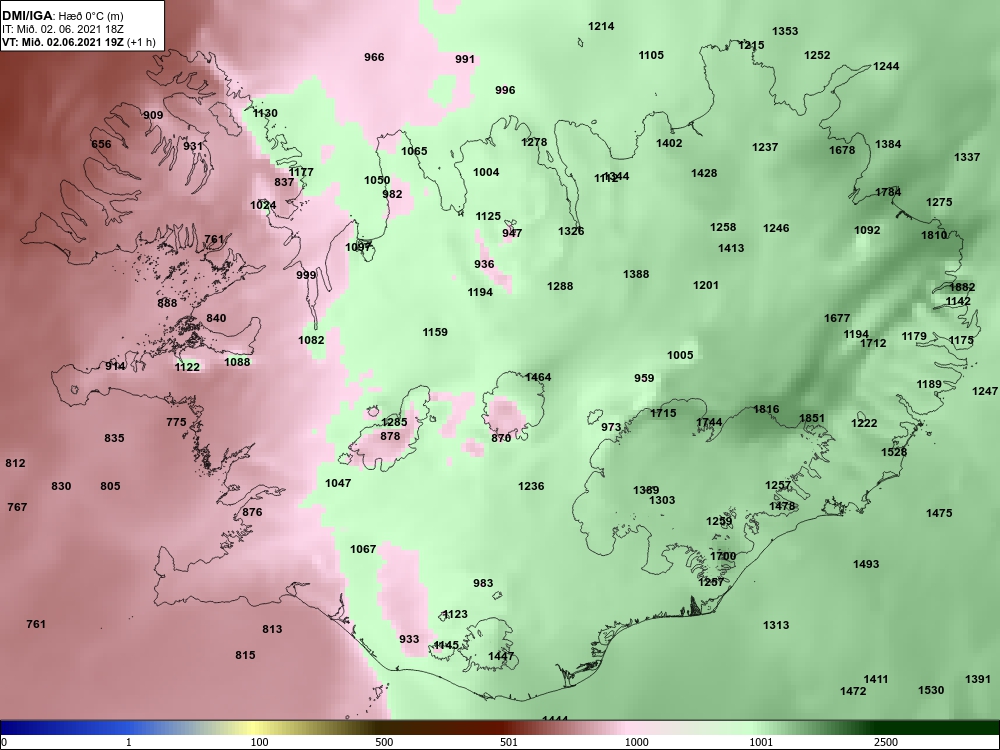Click the map value 966
Image resolution: width=1000 pixels, height=750 pixels.
coord(374,57)
